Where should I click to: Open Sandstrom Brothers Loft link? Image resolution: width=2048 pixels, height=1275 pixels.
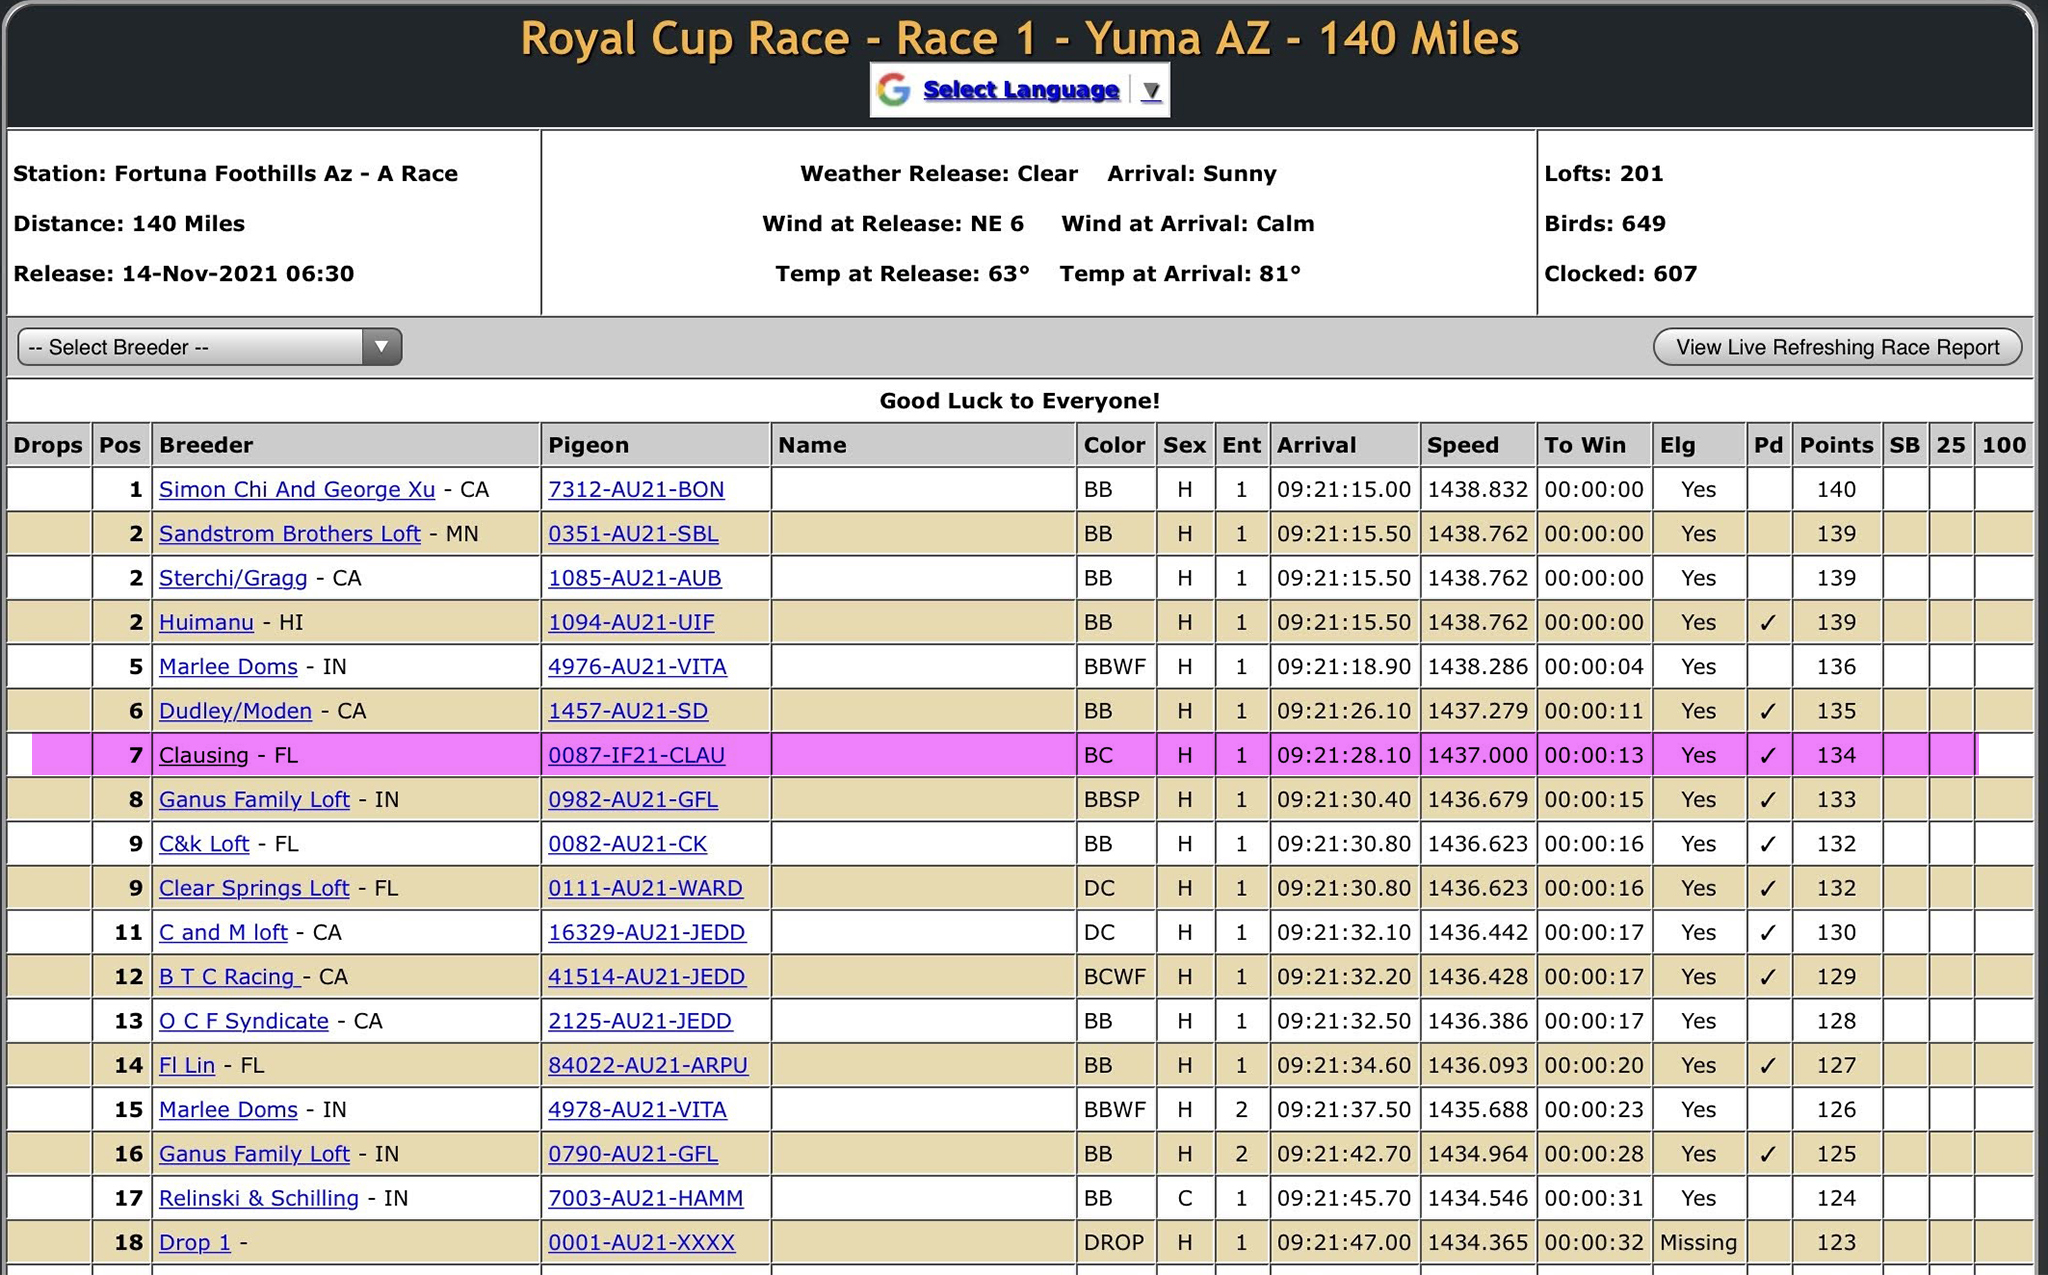(289, 534)
